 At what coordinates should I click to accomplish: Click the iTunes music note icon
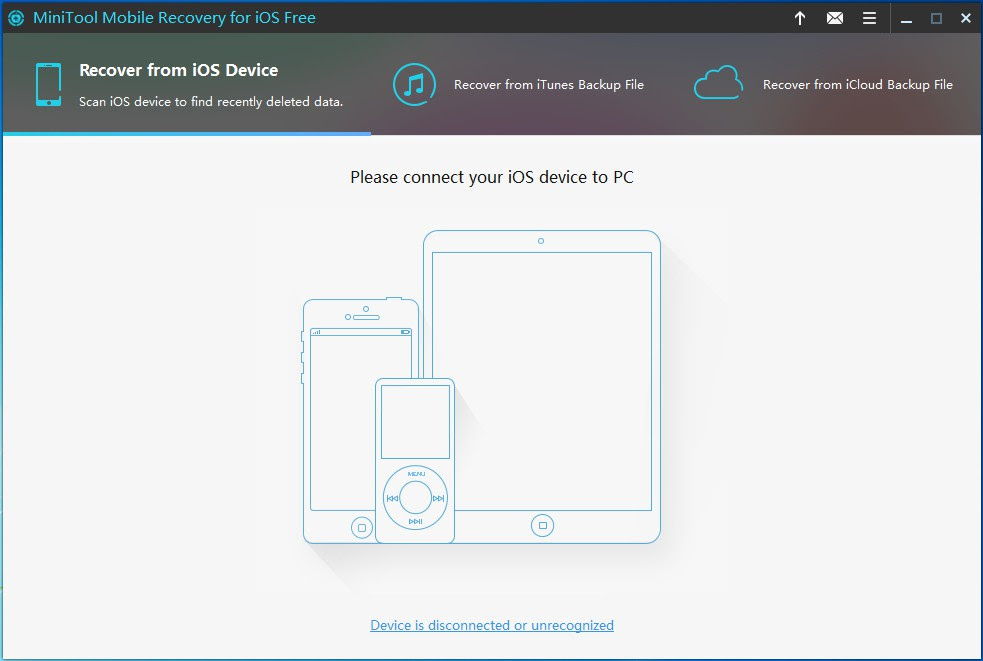click(x=414, y=85)
